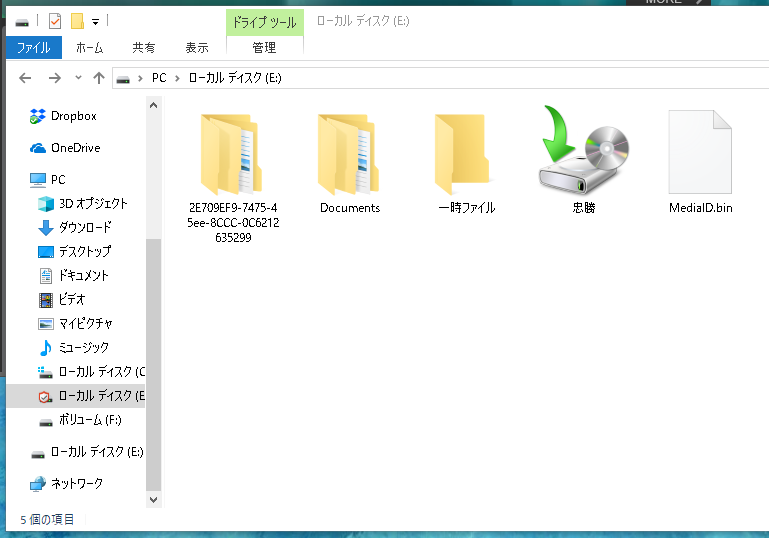769x538 pixels.
Task: Open ダウンロード in the navigation pane
Action: tap(85, 228)
